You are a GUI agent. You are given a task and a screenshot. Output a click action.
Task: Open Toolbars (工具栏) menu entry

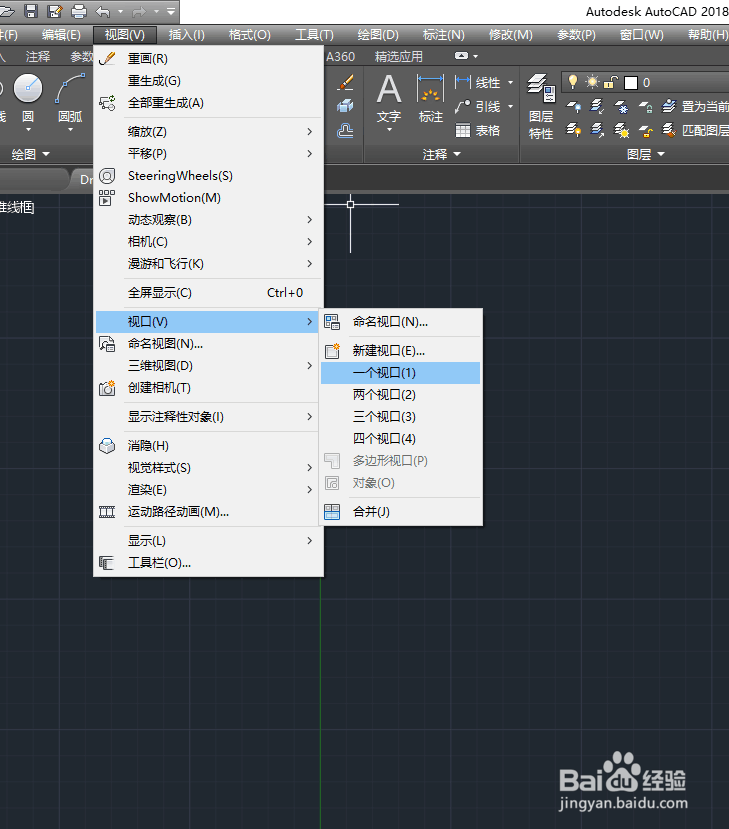click(x=208, y=563)
